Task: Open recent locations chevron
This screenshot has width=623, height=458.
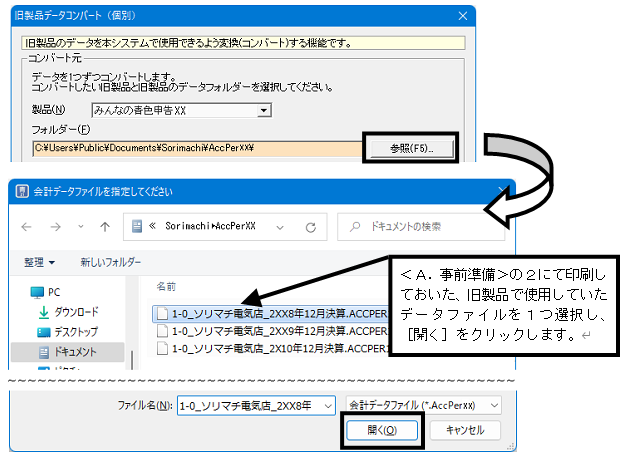Action: click(81, 227)
